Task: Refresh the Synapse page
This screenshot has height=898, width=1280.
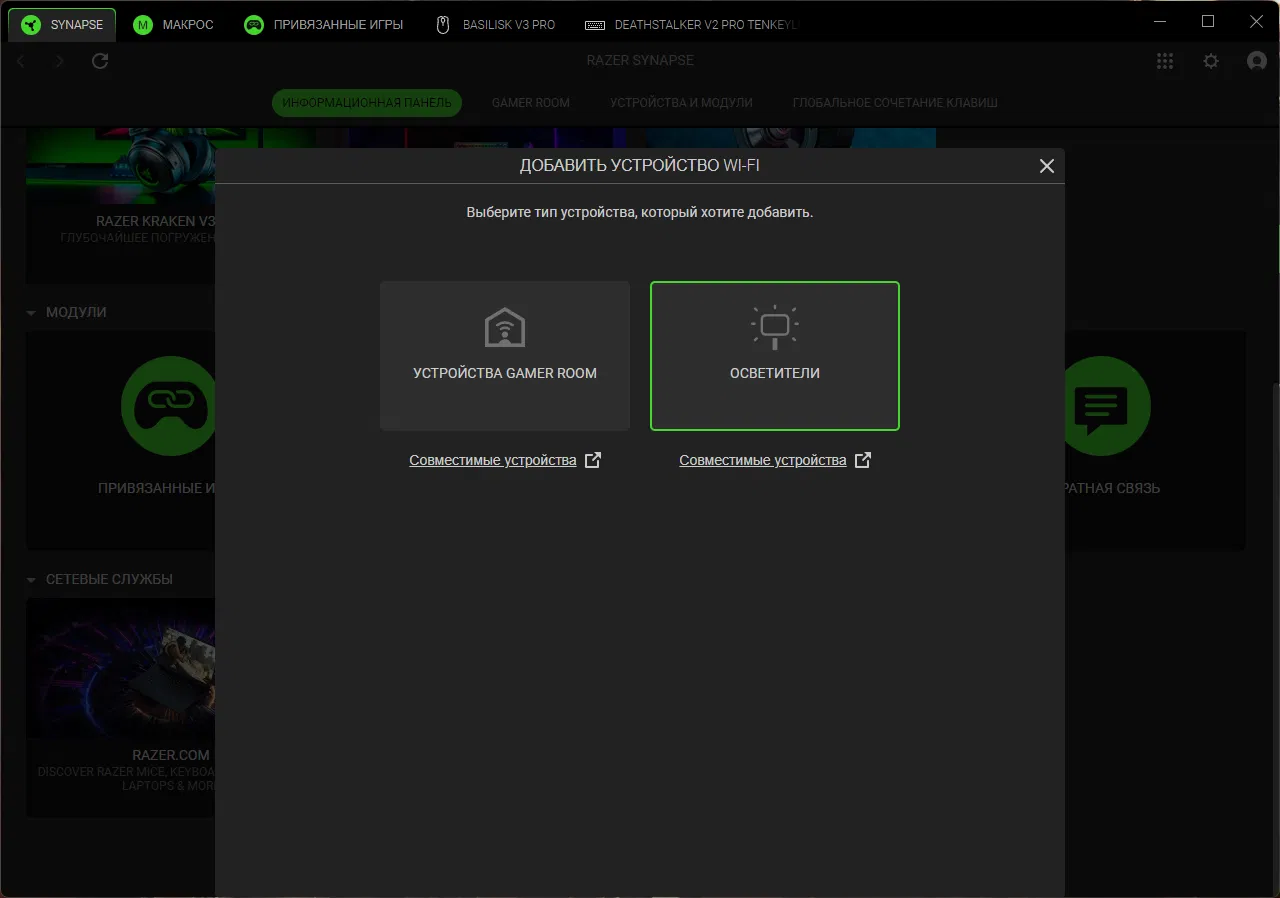Action: coord(100,61)
